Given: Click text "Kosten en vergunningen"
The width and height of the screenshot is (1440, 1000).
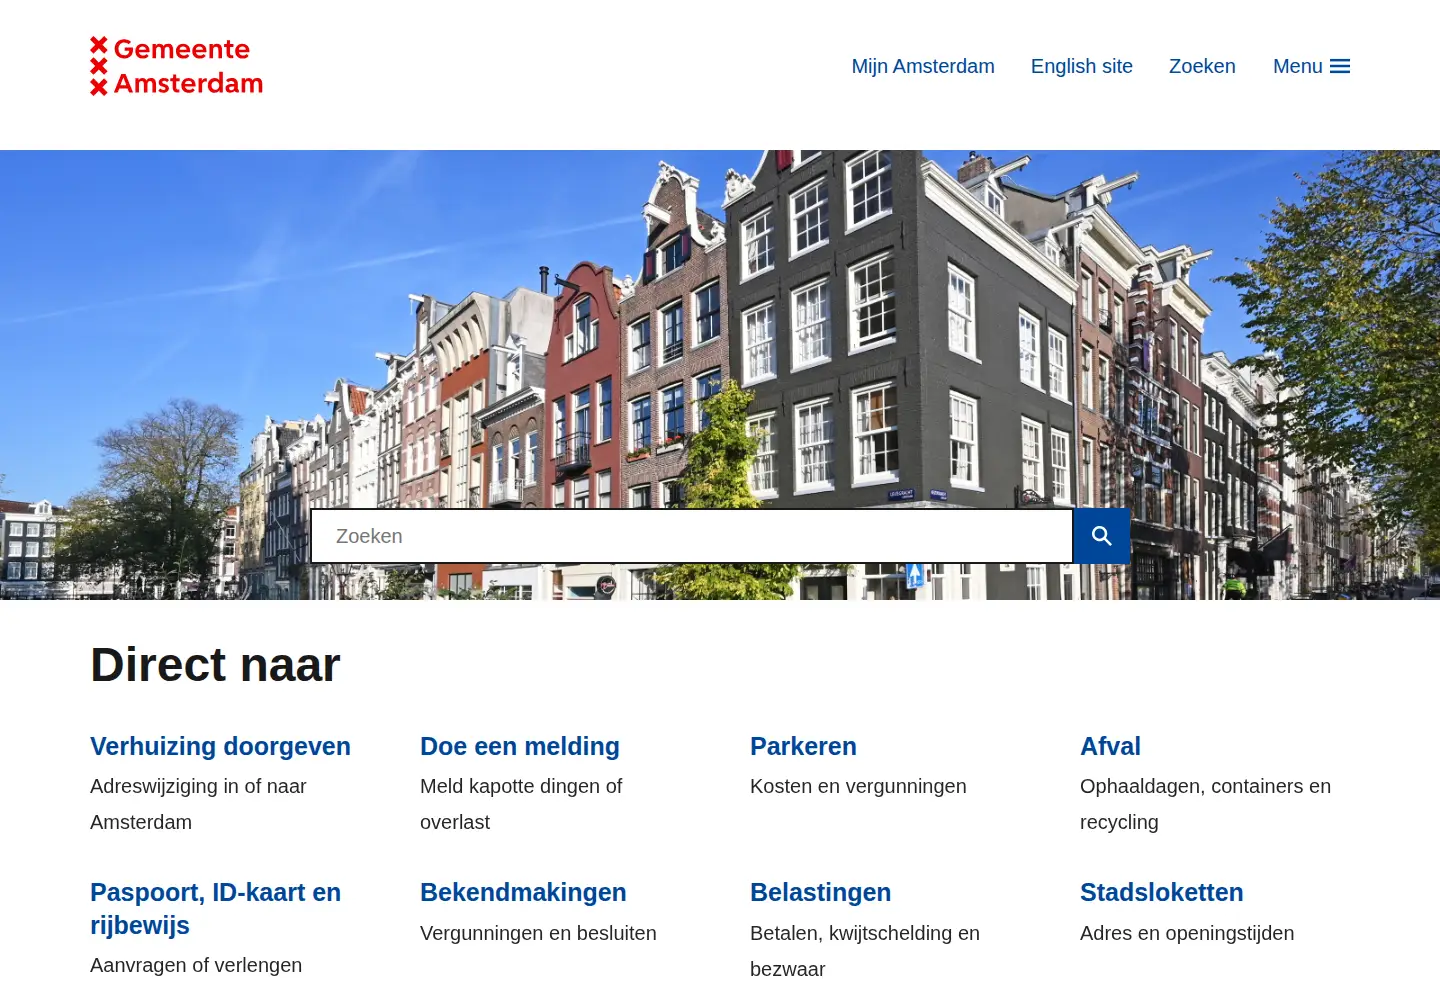Looking at the screenshot, I should pos(858,786).
